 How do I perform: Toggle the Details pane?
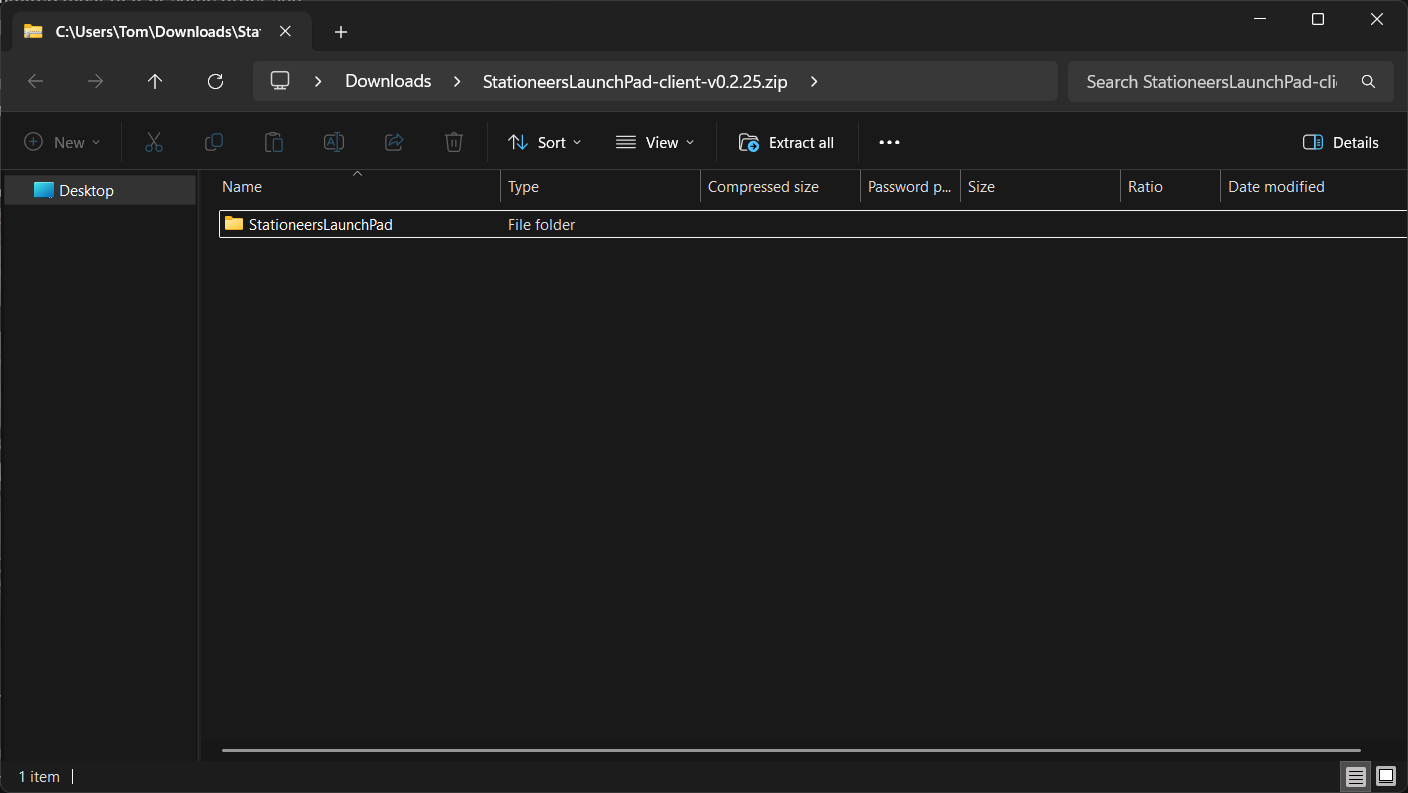pyautogui.click(x=1341, y=143)
